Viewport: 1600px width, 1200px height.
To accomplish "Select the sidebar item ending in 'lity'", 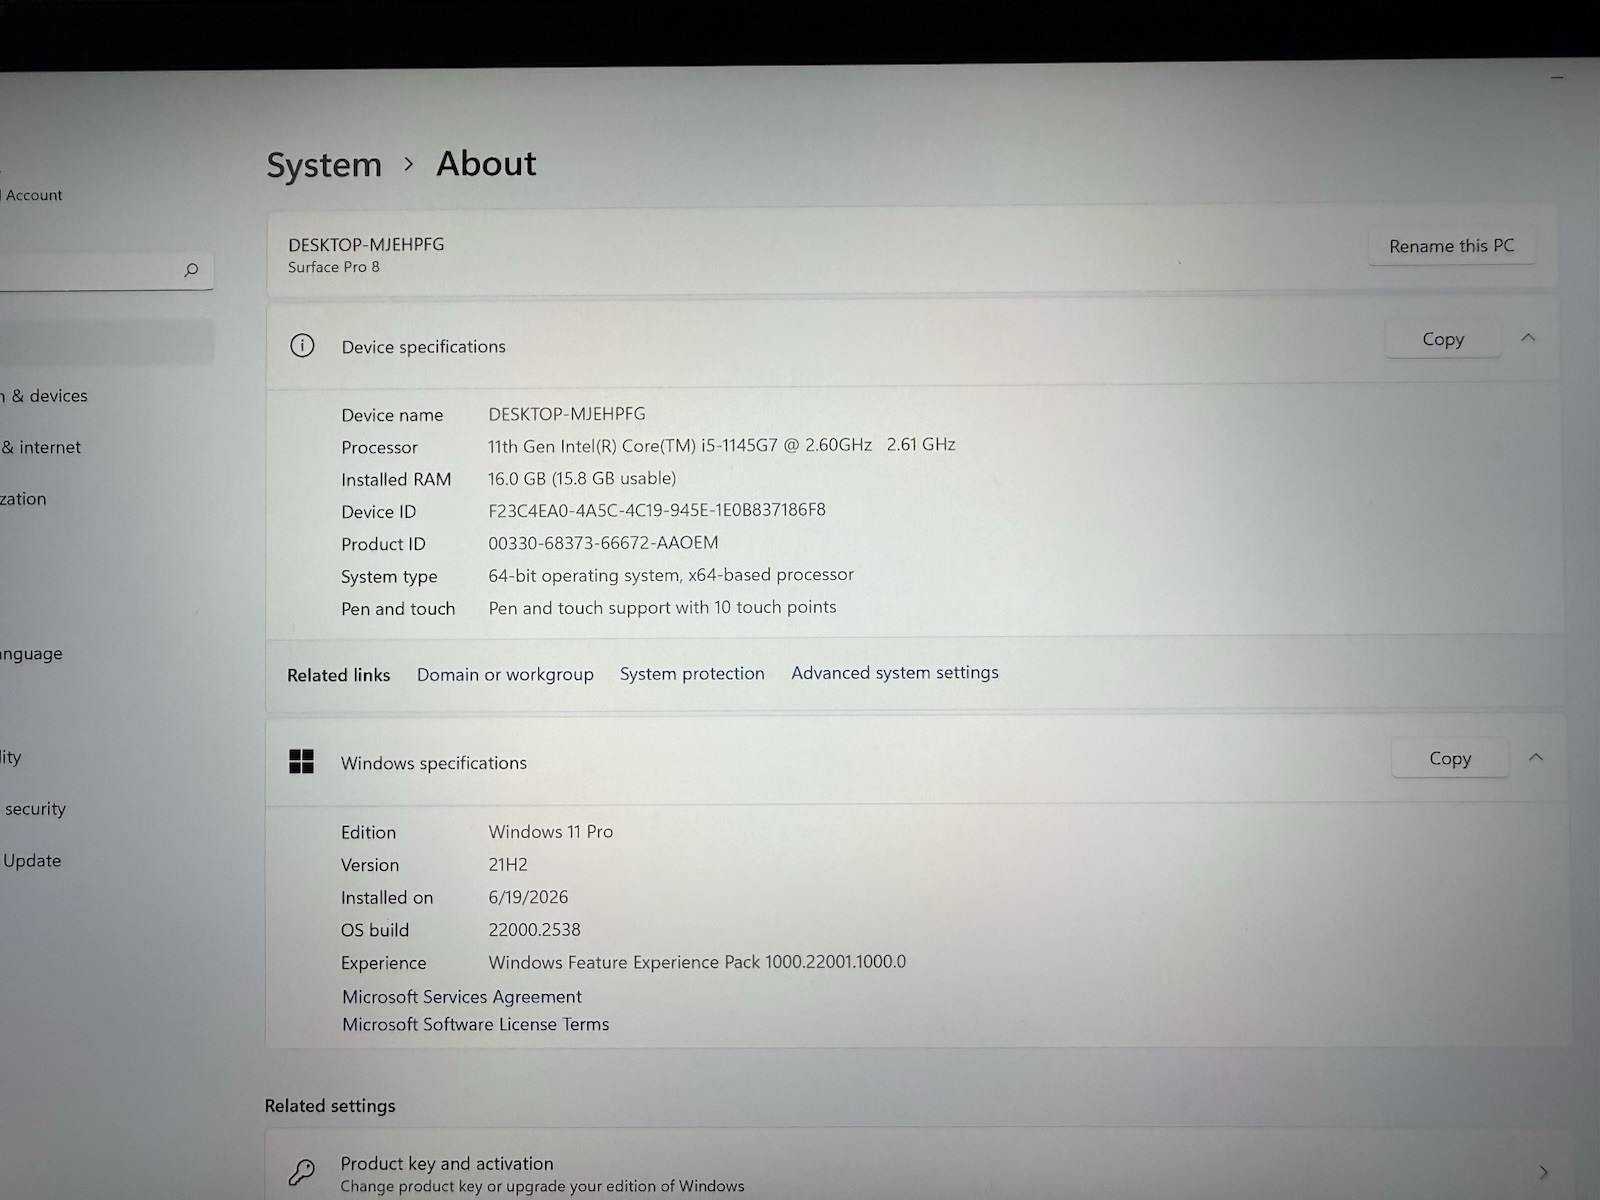I will point(11,757).
